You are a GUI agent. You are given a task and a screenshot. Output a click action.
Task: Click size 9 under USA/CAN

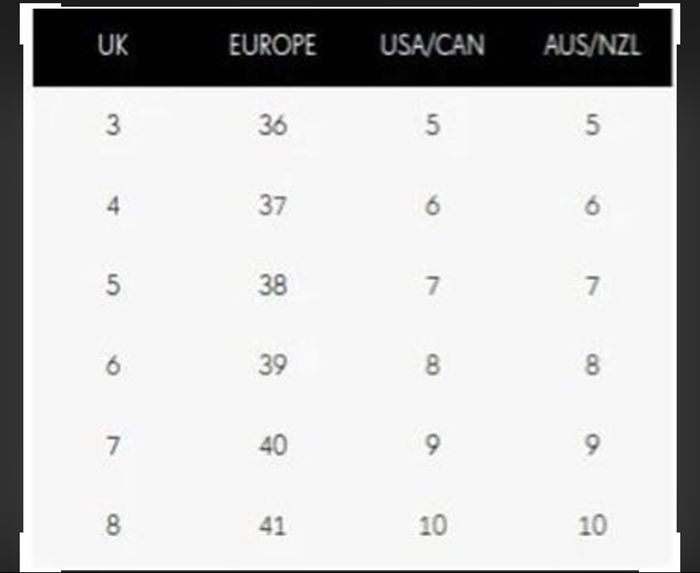pos(432,445)
